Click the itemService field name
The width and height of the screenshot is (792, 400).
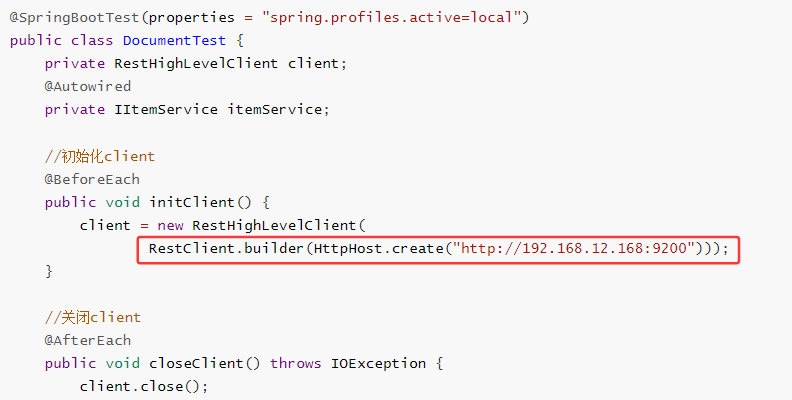[275, 110]
